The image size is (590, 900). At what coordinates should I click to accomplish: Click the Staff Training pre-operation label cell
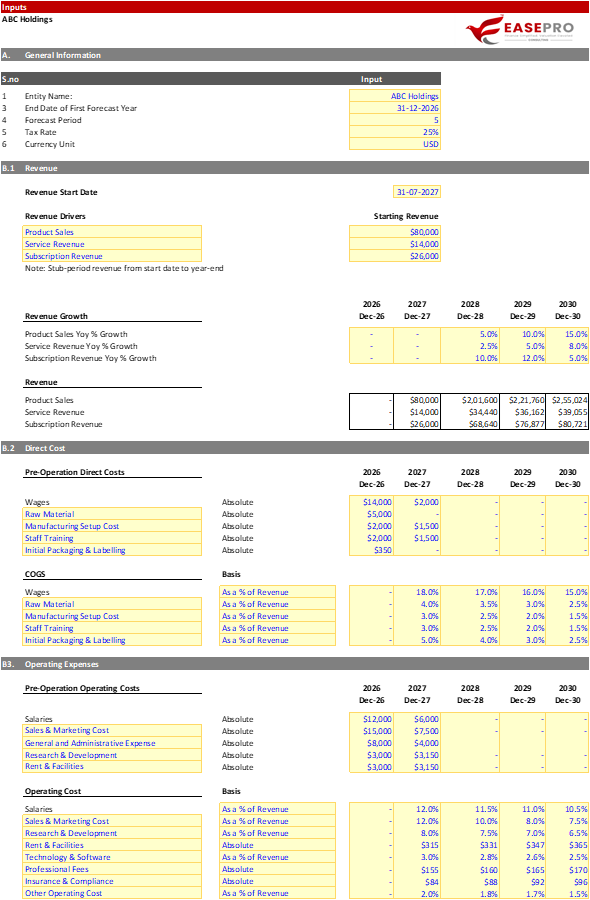[x=112, y=538]
